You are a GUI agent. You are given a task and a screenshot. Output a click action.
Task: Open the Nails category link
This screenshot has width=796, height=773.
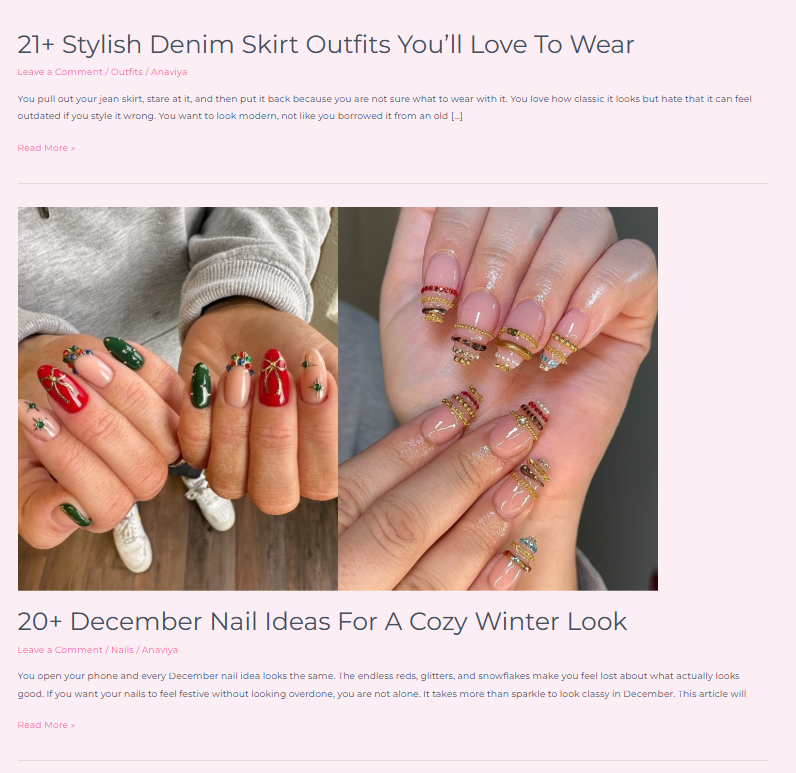[122, 650]
